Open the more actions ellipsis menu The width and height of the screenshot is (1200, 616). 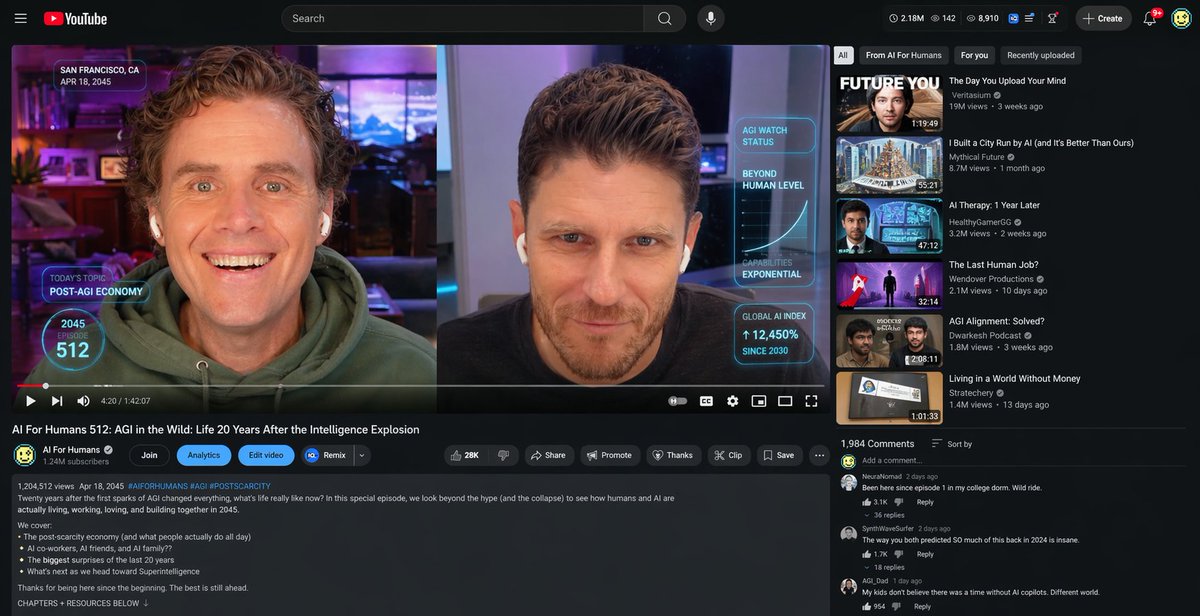pos(820,455)
